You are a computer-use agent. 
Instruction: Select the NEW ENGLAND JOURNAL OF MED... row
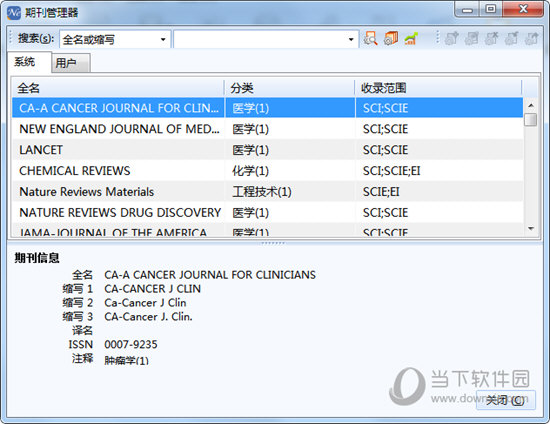click(x=267, y=129)
